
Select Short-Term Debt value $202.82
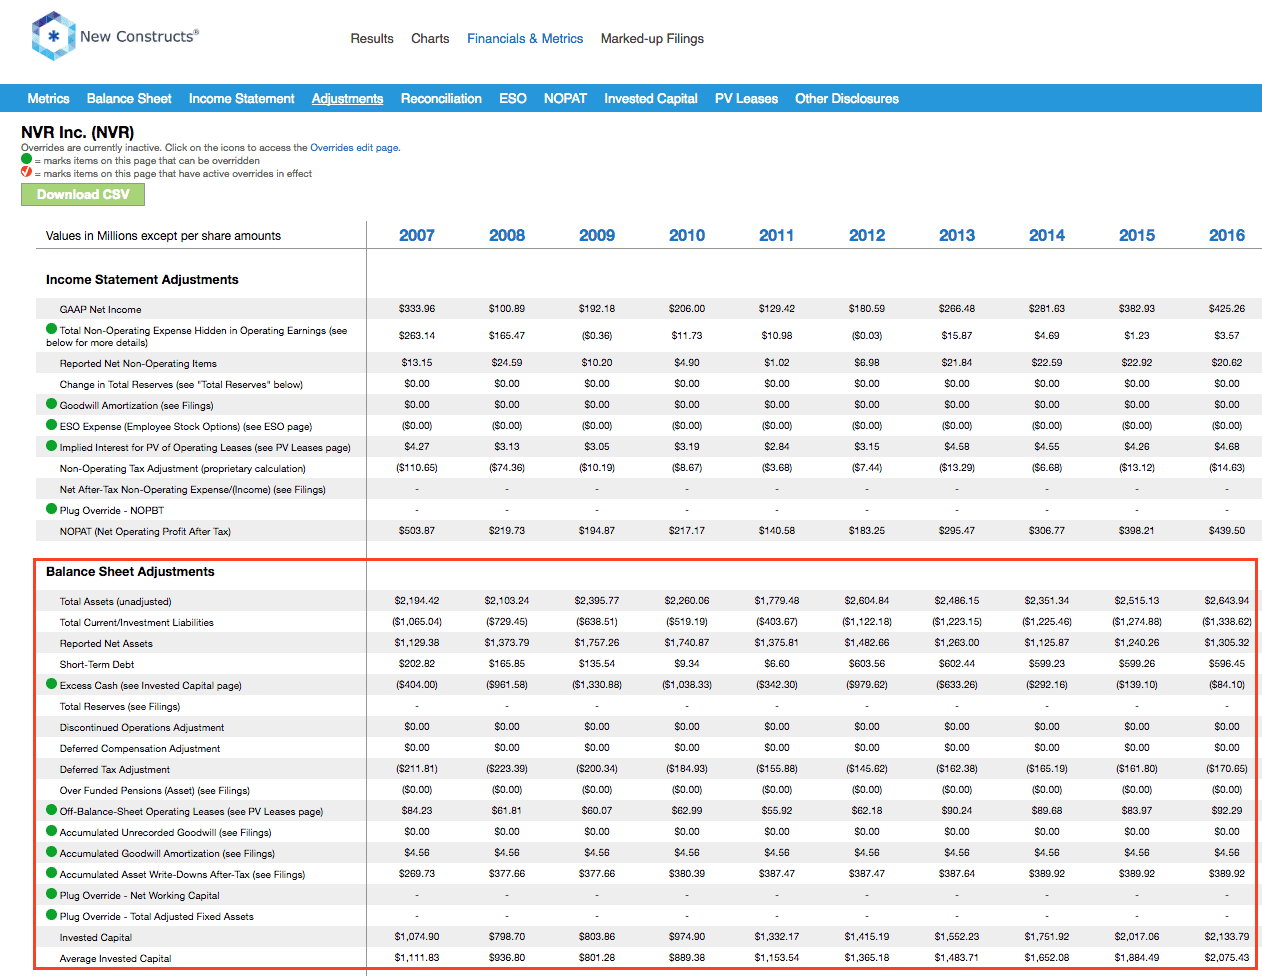(417, 664)
